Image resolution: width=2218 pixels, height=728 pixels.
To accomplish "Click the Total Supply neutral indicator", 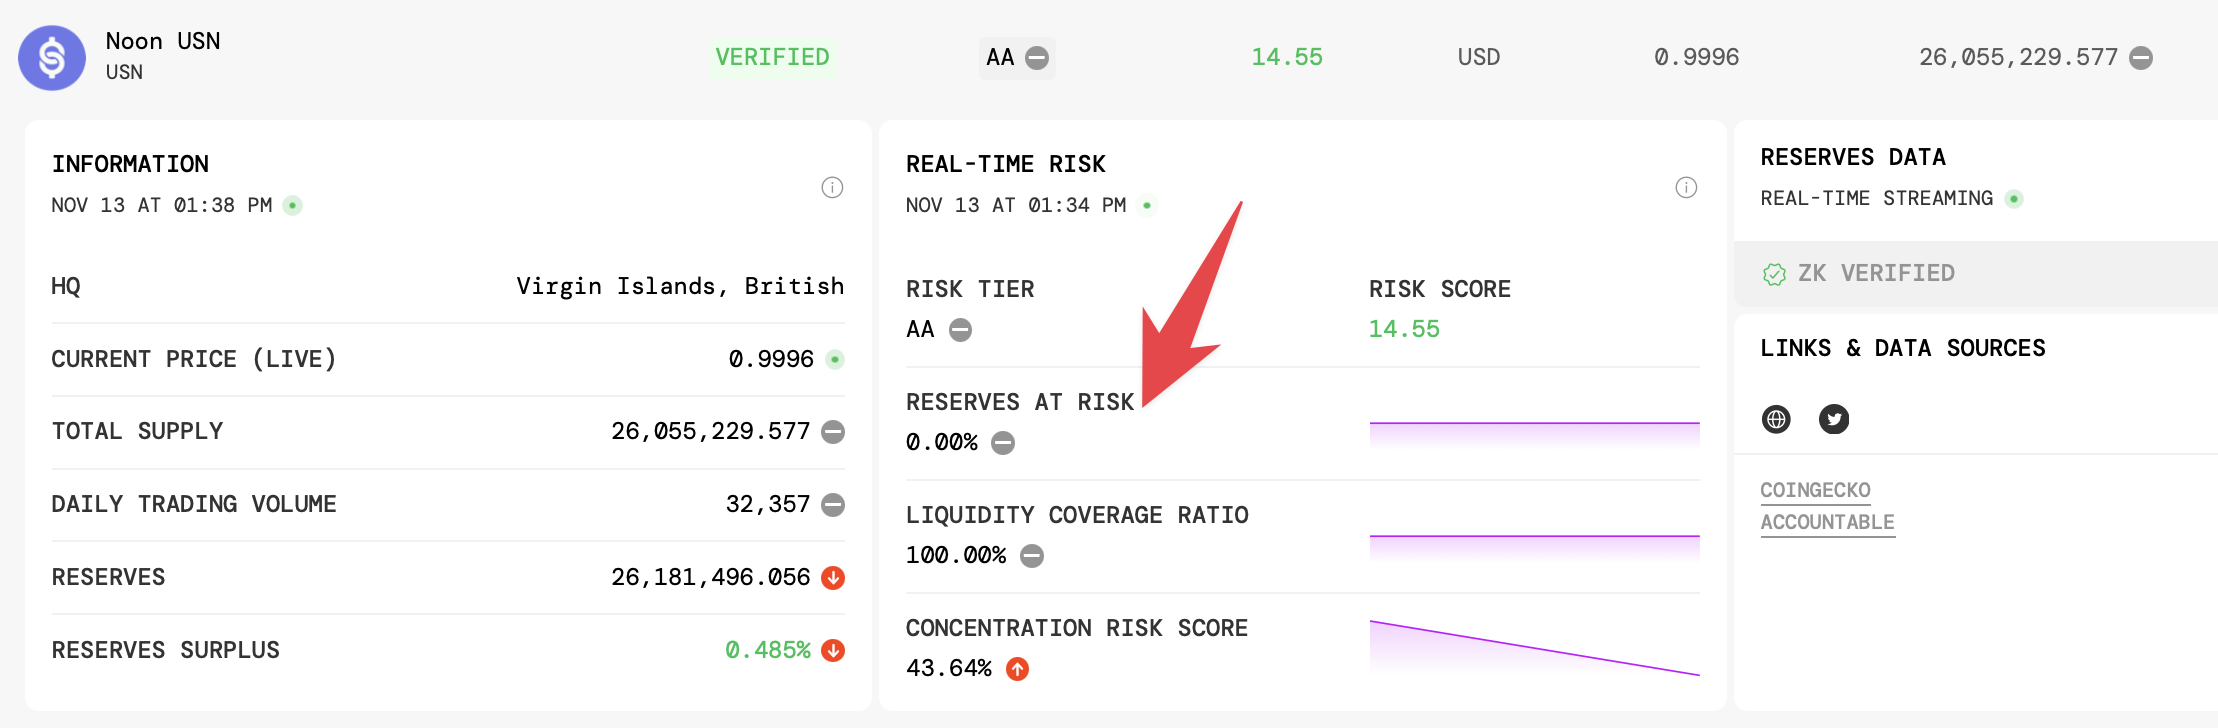I will point(833,432).
